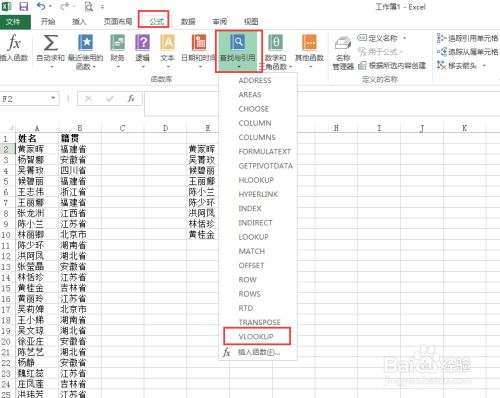
Task: Choose INDEX from the function list
Action: [x=257, y=208]
